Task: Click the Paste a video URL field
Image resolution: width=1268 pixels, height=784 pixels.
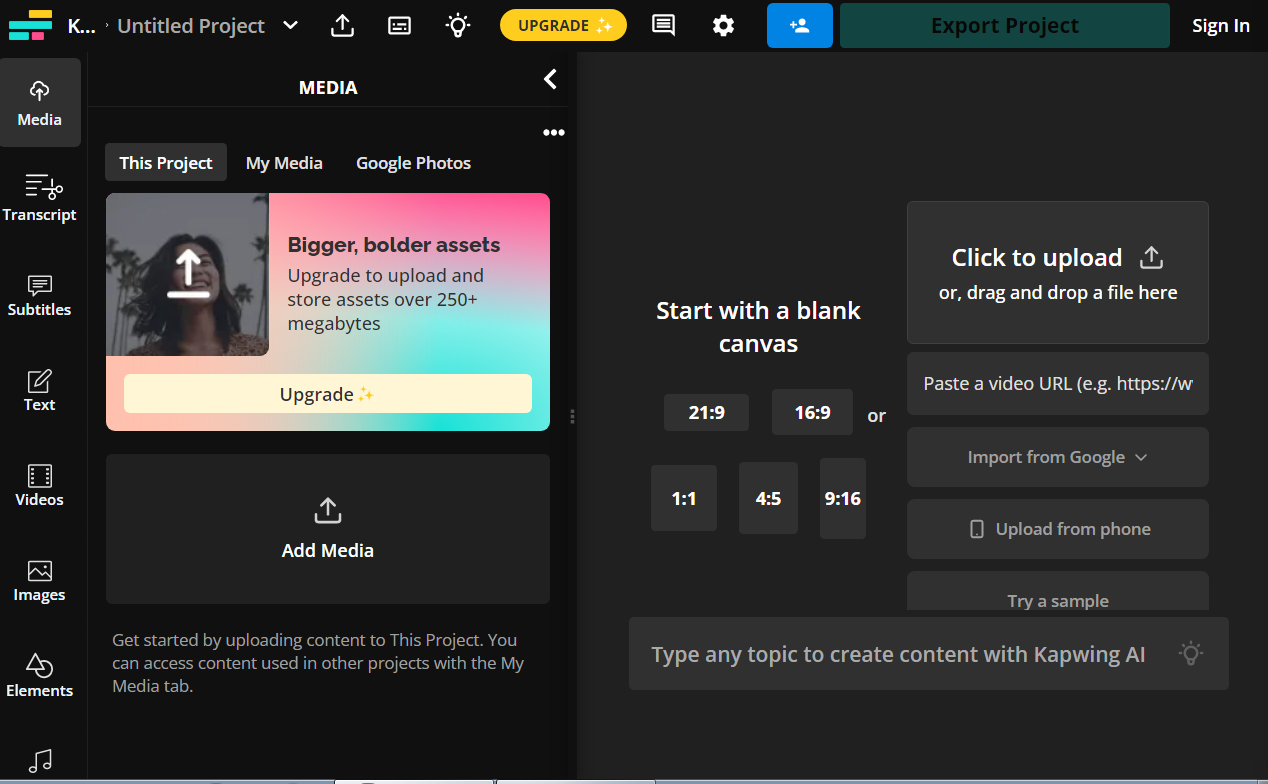Action: point(1057,384)
